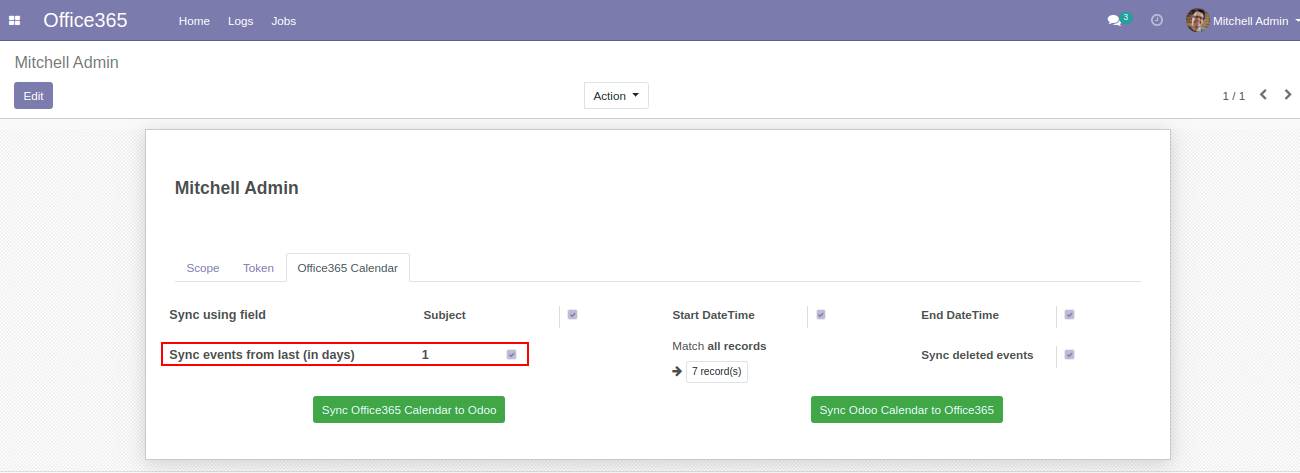Go to previous record arrow
1300x473 pixels.
1263,95
